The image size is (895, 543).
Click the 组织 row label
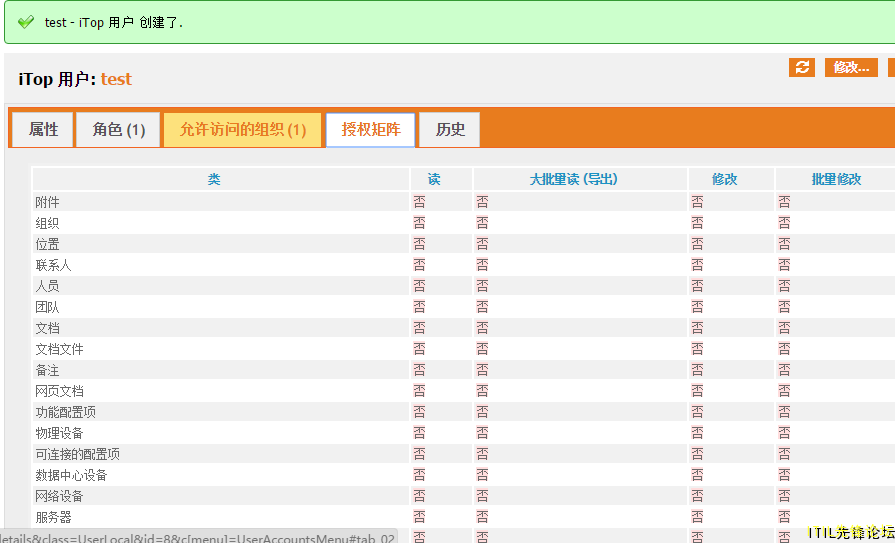coord(47,223)
